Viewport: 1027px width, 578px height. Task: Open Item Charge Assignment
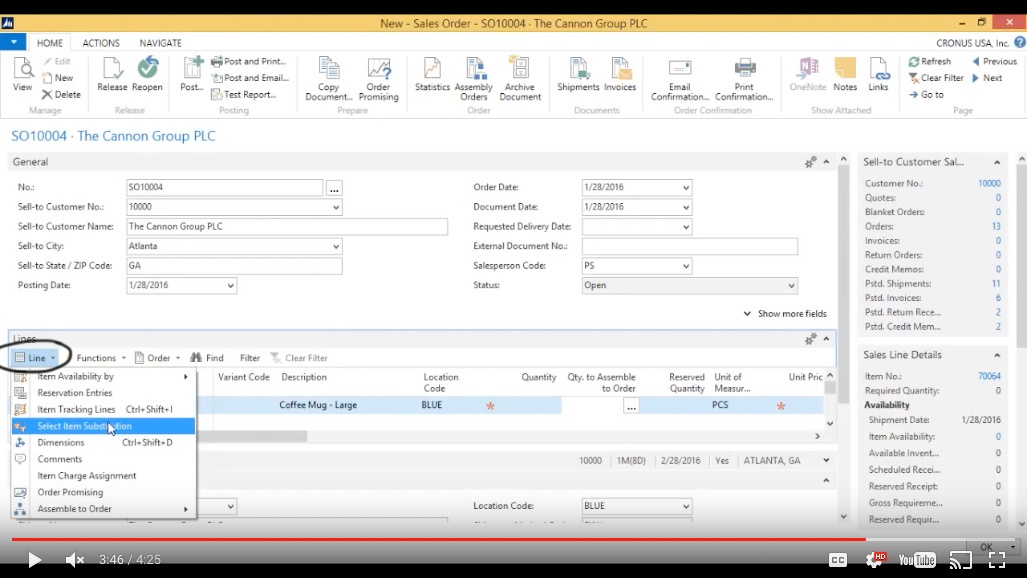coord(103,476)
